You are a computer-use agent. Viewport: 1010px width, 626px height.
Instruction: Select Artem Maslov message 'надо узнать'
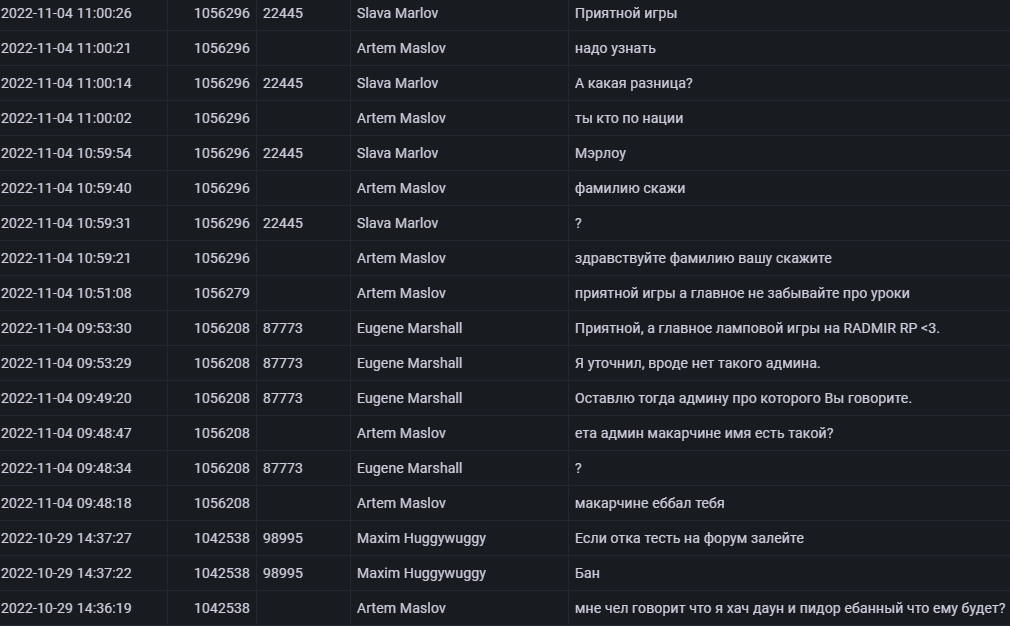click(615, 48)
